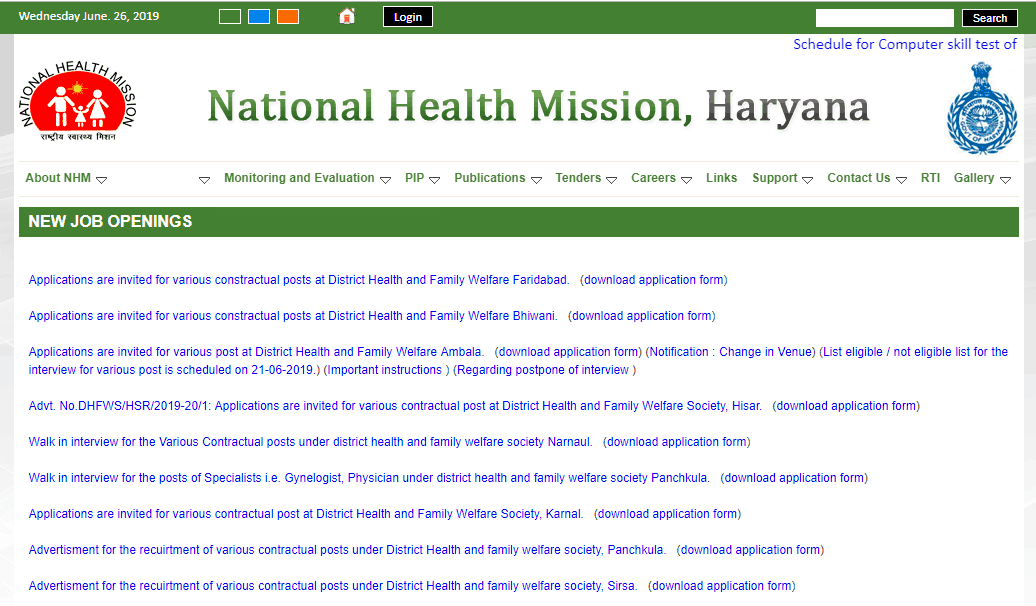Image resolution: width=1036 pixels, height=606 pixels.
Task: Select the blue color theme swatch
Action: point(259,17)
